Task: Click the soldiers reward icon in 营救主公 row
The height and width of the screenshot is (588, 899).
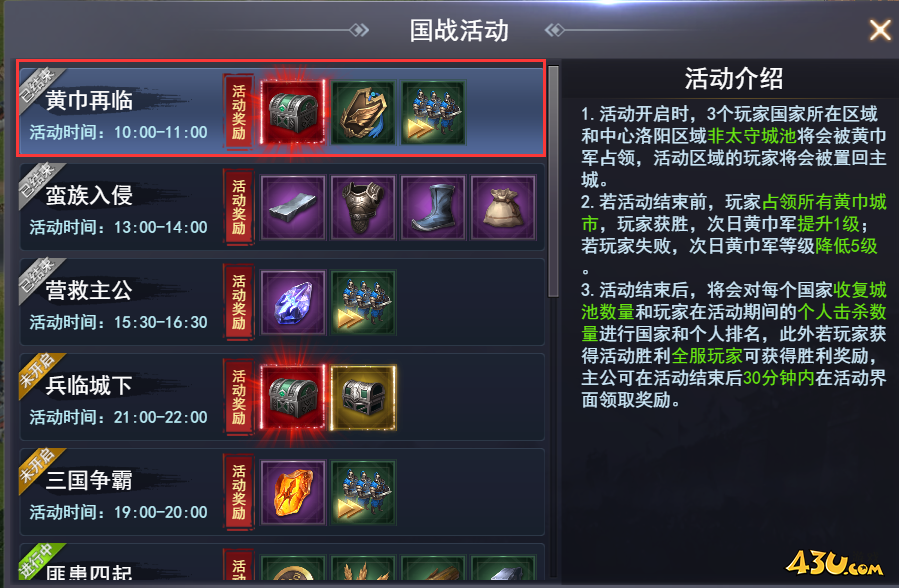Action: [x=363, y=303]
